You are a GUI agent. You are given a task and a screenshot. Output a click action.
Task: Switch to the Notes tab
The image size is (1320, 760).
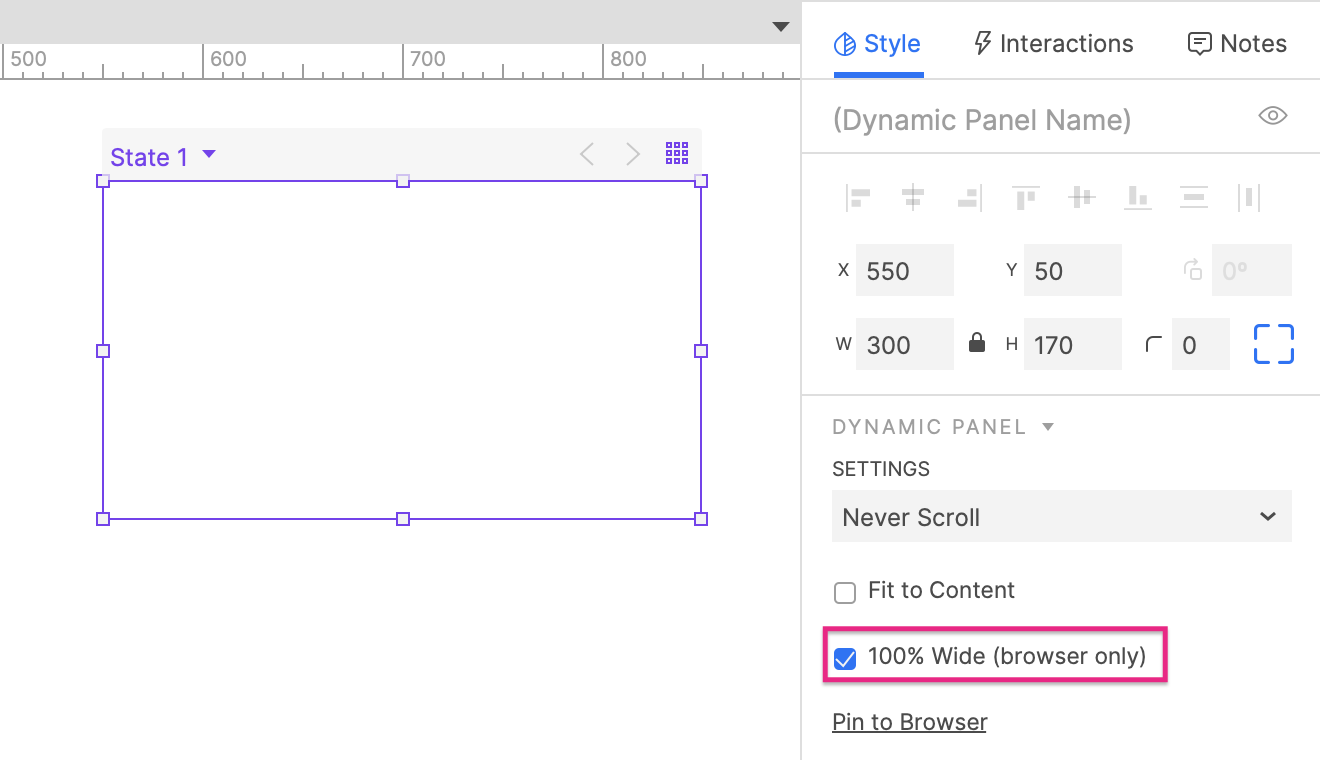point(1236,44)
